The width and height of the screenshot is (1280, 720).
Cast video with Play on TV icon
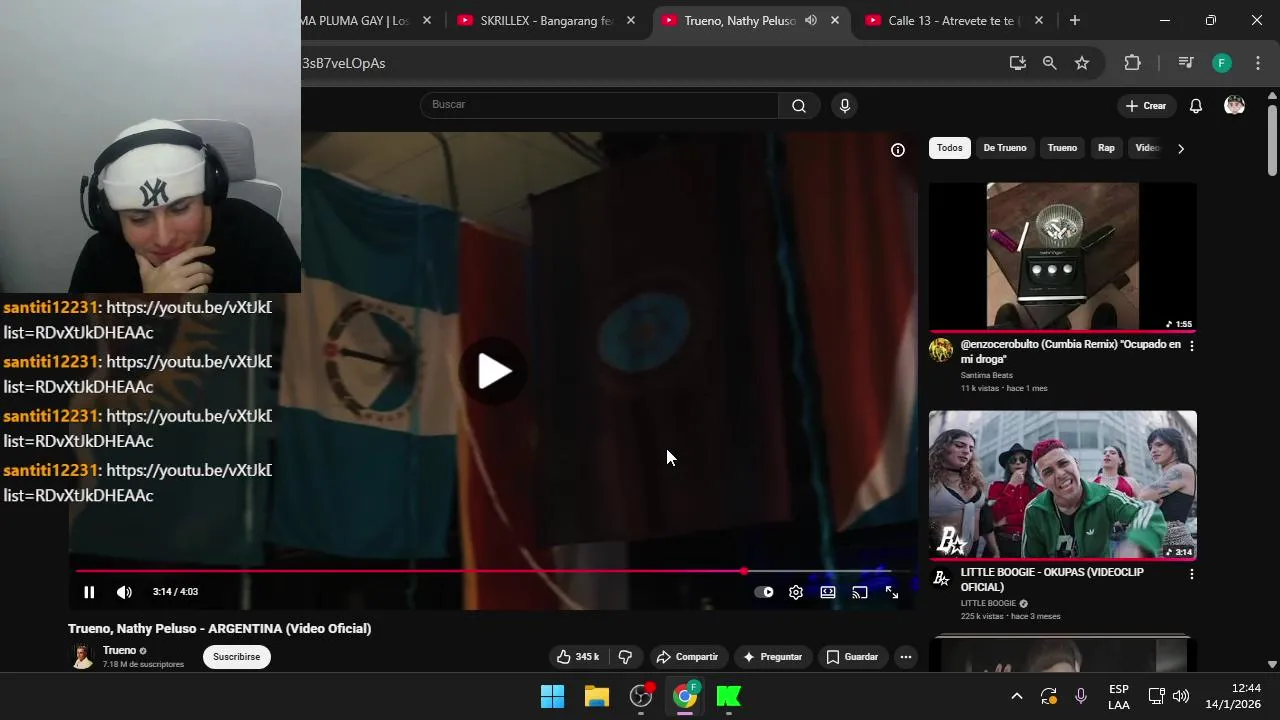tap(860, 592)
